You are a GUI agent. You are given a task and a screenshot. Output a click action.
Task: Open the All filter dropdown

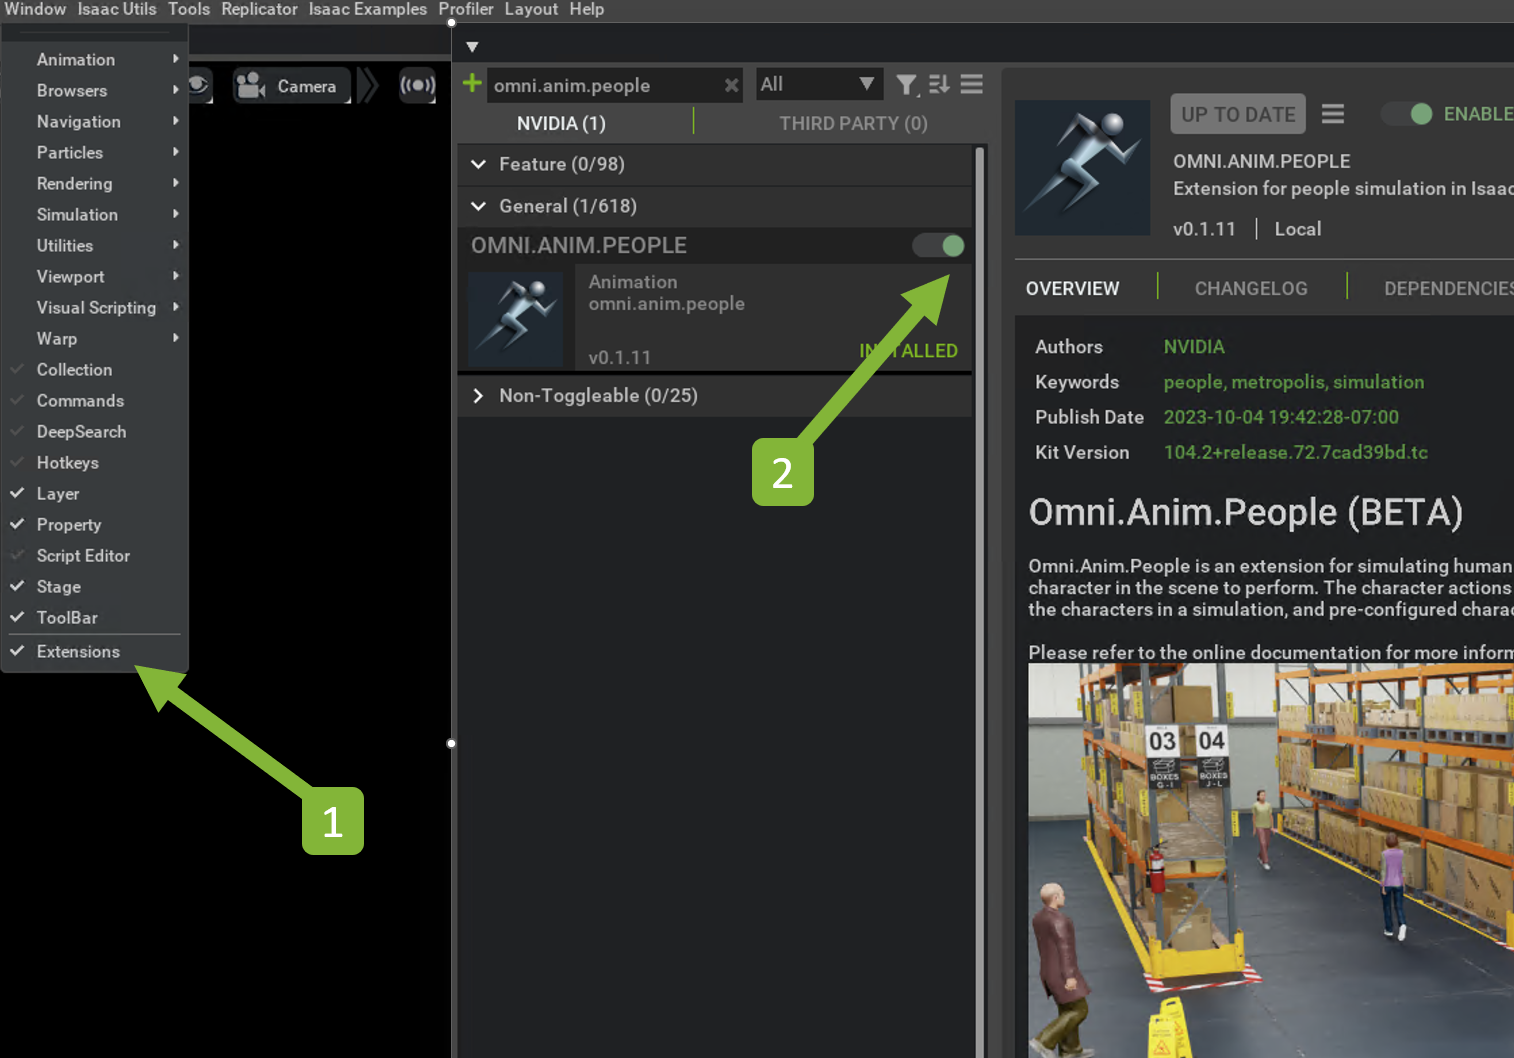[x=818, y=85]
